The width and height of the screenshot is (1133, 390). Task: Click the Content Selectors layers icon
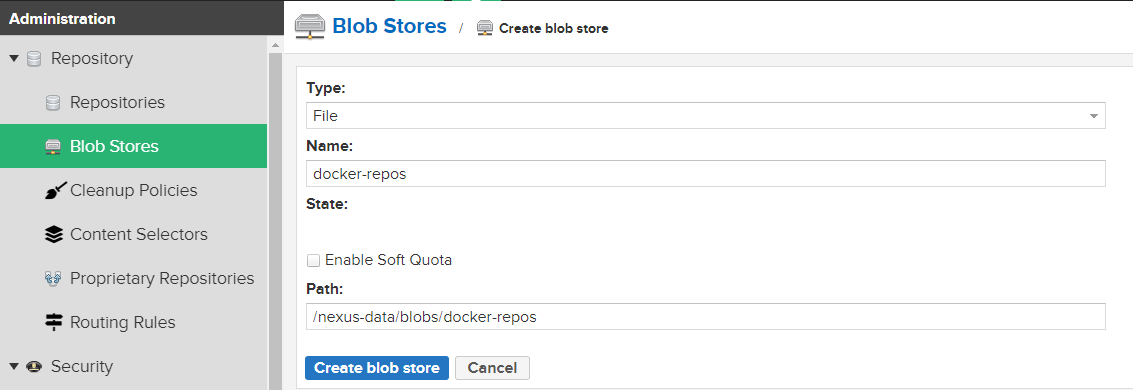point(53,235)
